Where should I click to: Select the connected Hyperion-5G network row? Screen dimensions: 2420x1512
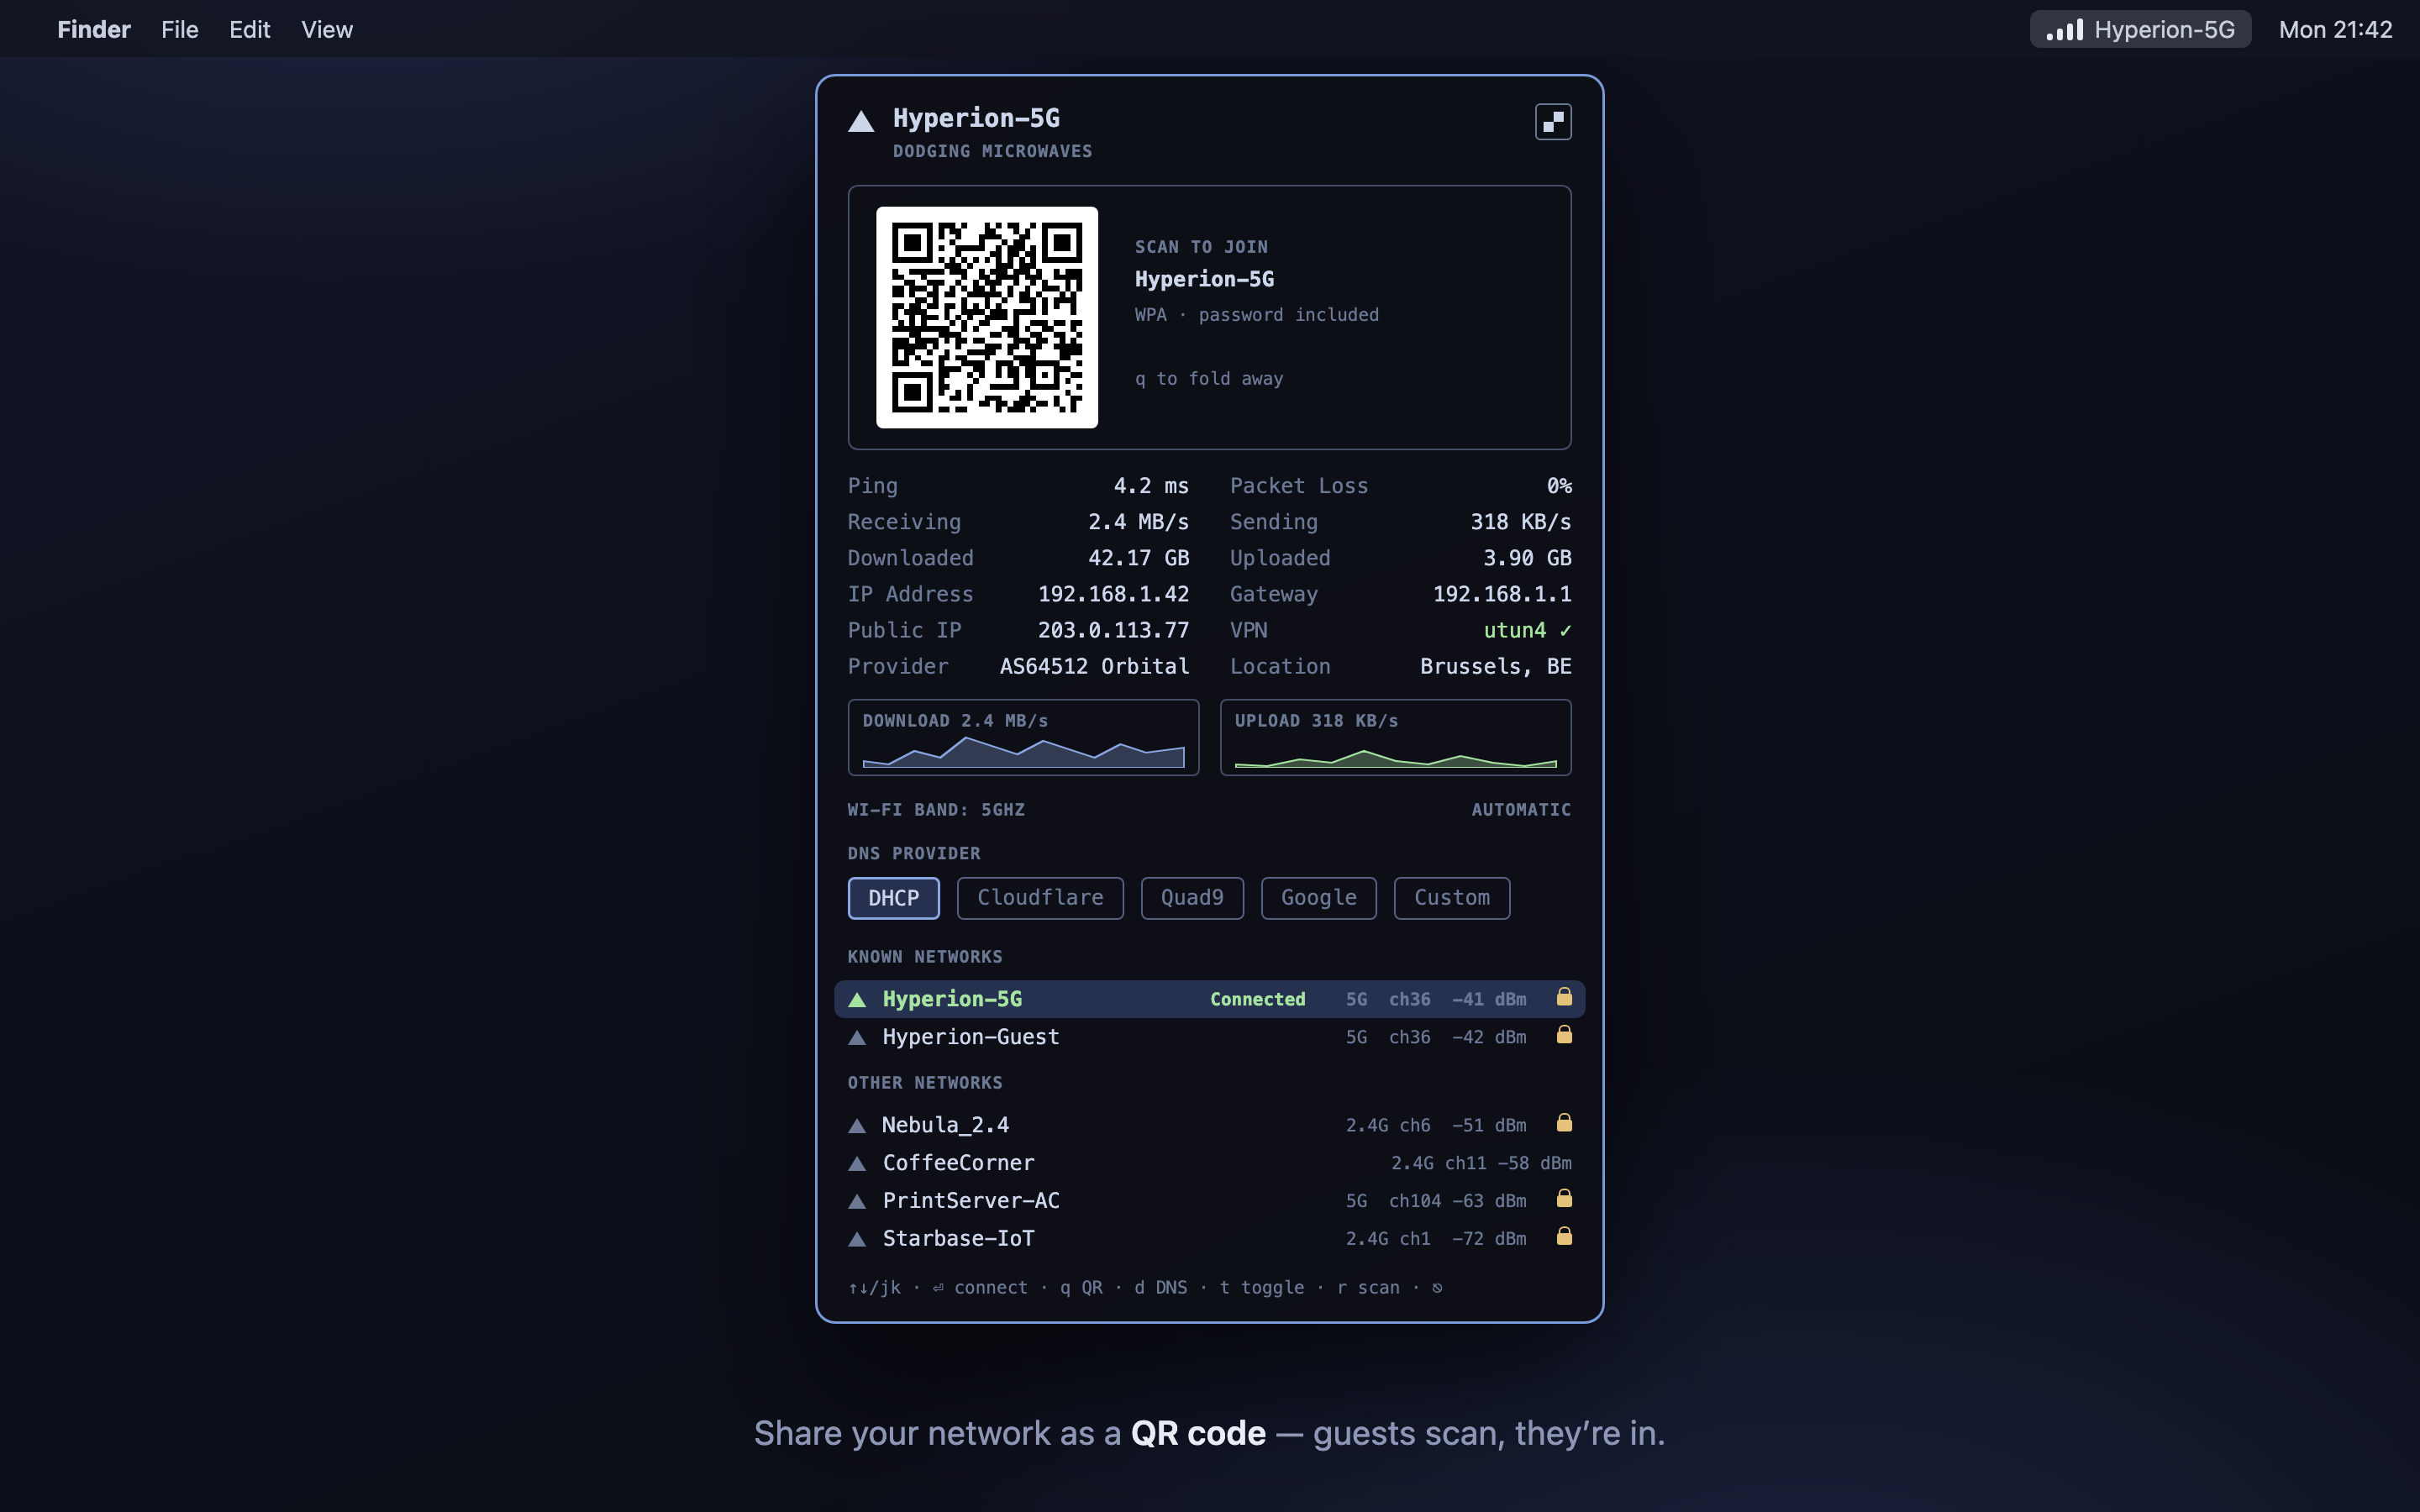click(1210, 999)
